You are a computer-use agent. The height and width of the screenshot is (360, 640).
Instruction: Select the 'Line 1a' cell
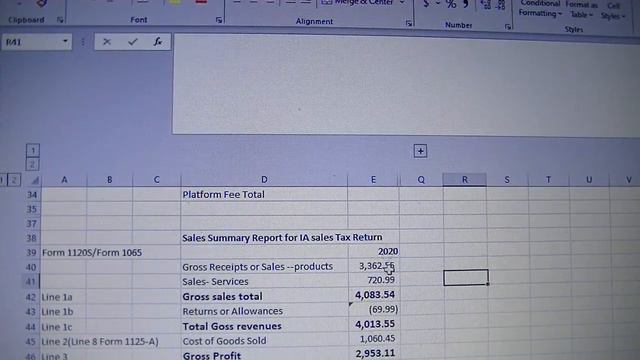(64, 297)
